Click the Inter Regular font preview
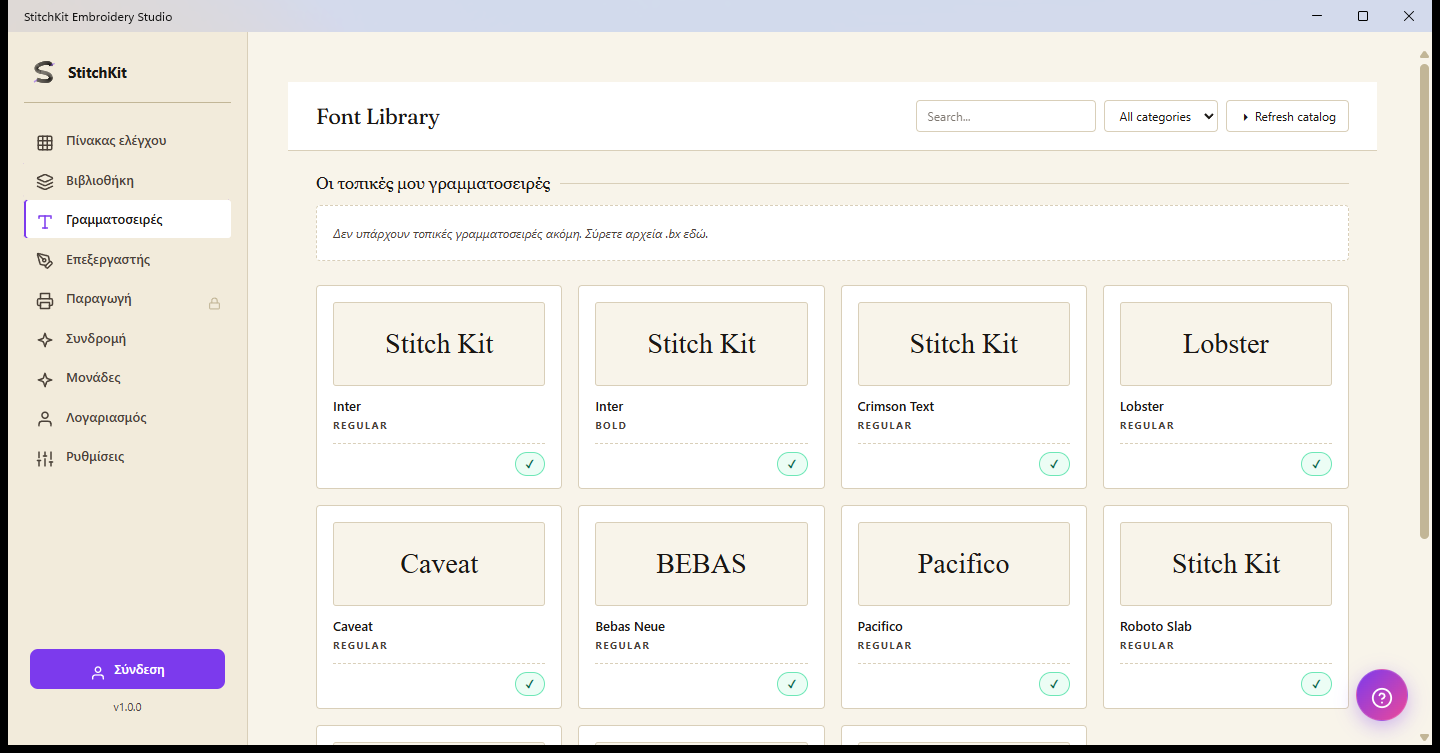Image resolution: width=1440 pixels, height=753 pixels. (x=439, y=344)
